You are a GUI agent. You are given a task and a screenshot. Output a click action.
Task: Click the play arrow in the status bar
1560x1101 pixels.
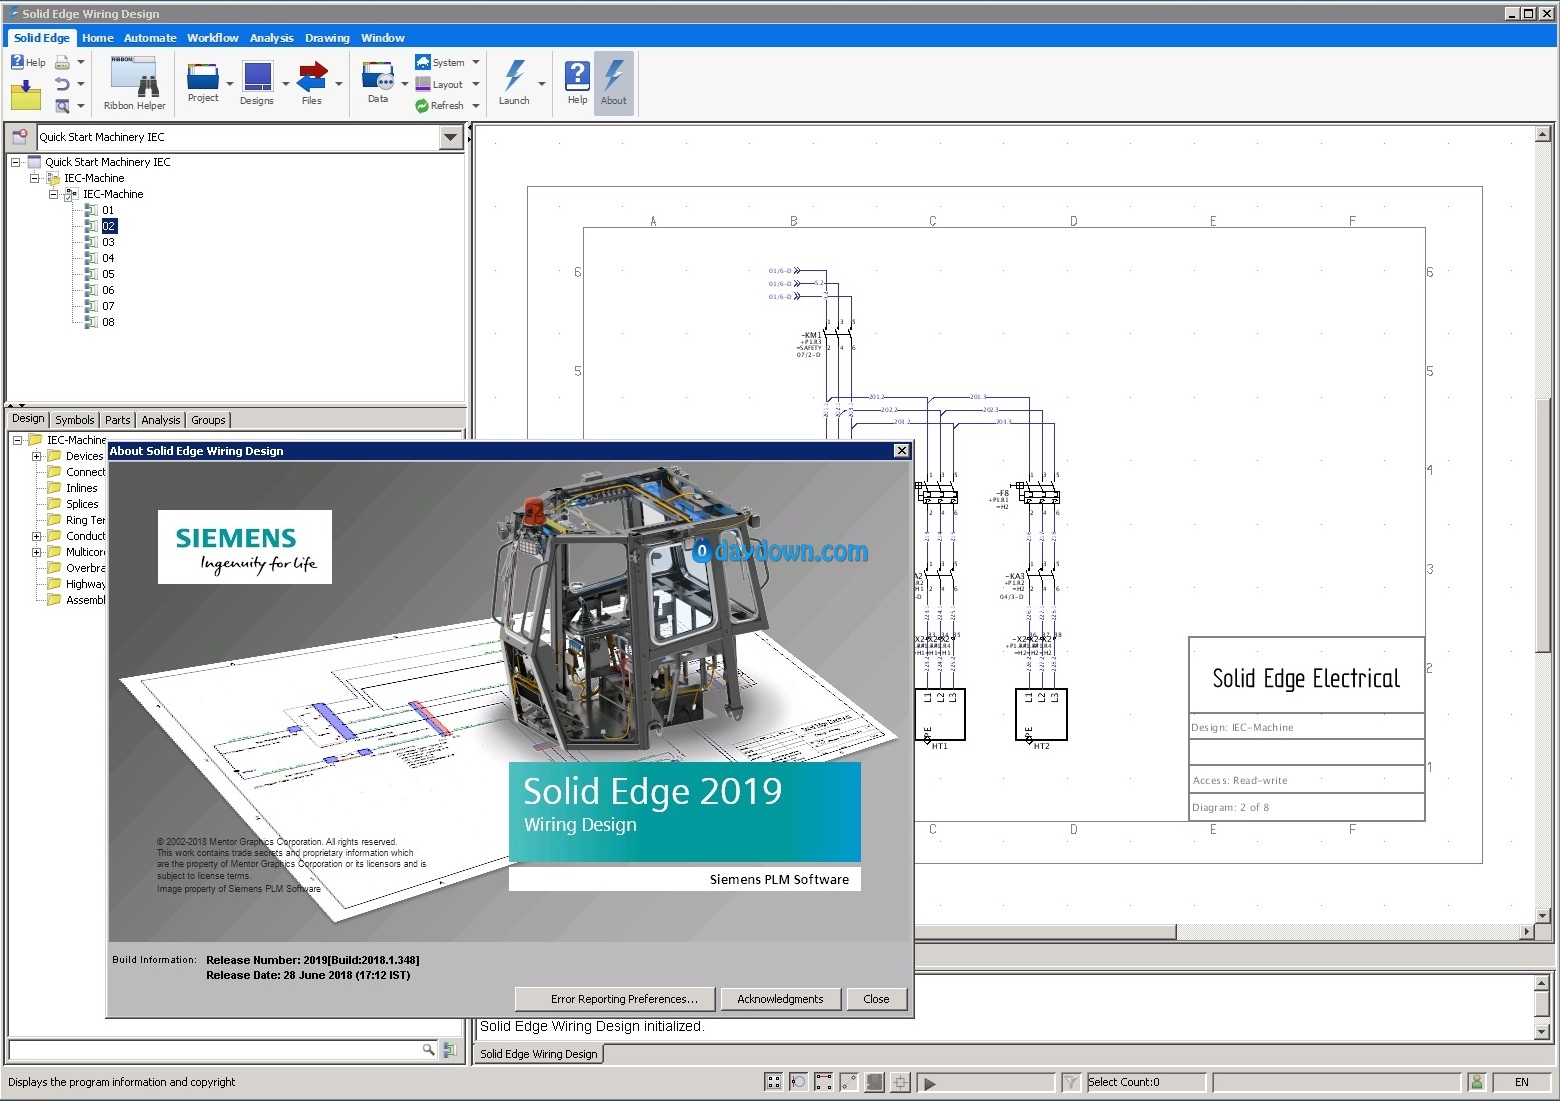[930, 1083]
